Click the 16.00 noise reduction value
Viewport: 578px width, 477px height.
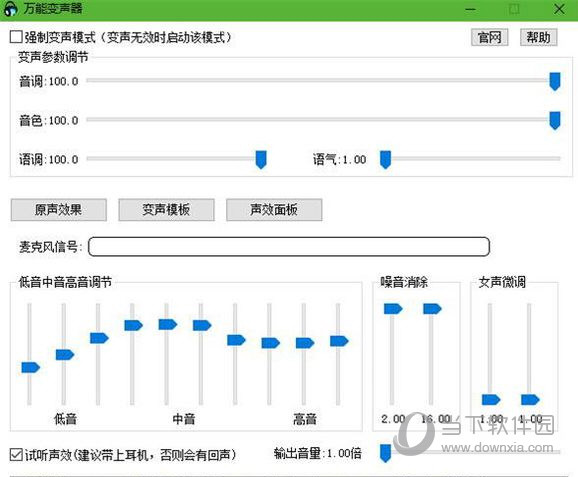[436, 419]
